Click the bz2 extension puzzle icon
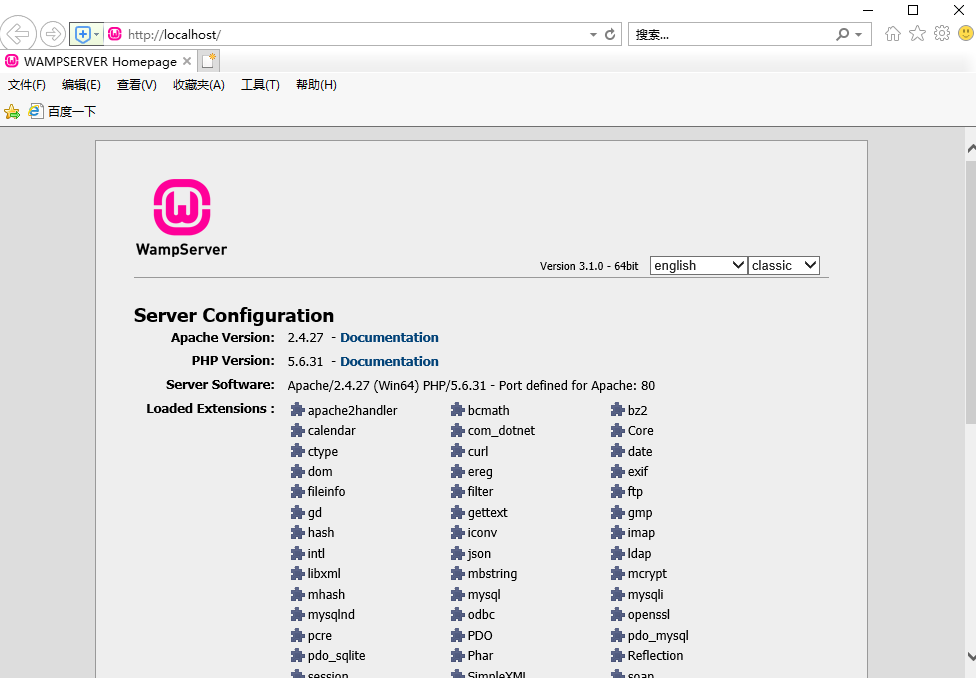The height and width of the screenshot is (679, 976). 617,410
